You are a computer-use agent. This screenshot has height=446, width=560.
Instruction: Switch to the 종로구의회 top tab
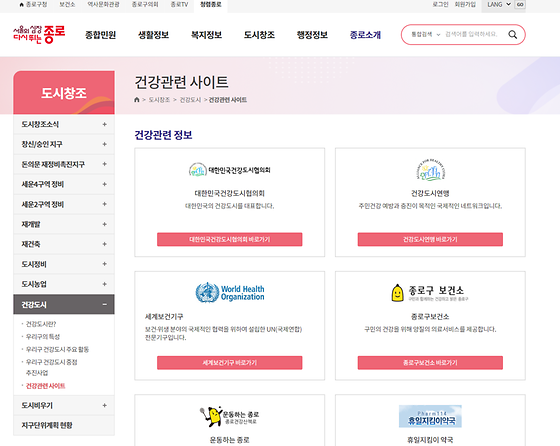pos(145,5)
